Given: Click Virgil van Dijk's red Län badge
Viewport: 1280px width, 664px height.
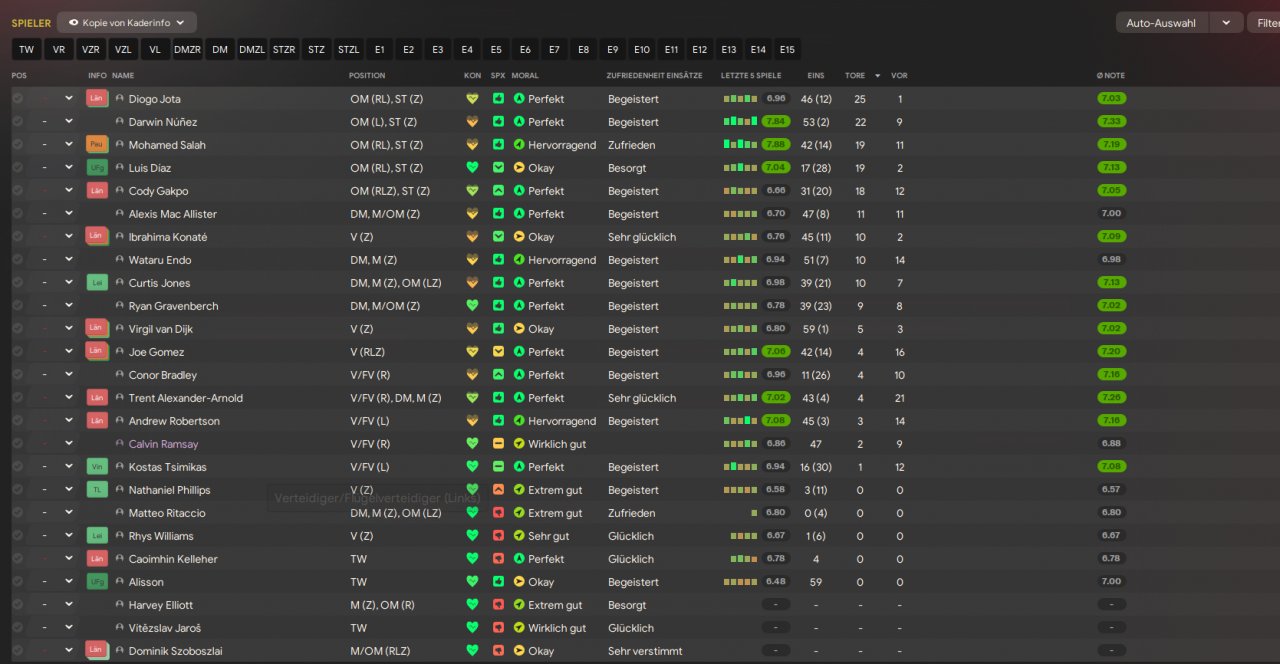Looking at the screenshot, I should pos(97,329).
